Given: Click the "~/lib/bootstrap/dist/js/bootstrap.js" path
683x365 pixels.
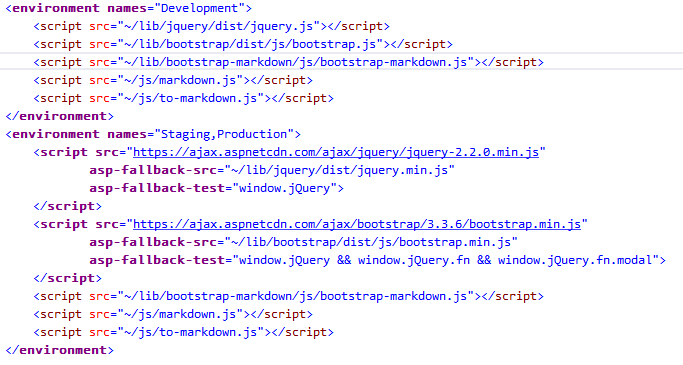Looking at the screenshot, I should 250,44.
